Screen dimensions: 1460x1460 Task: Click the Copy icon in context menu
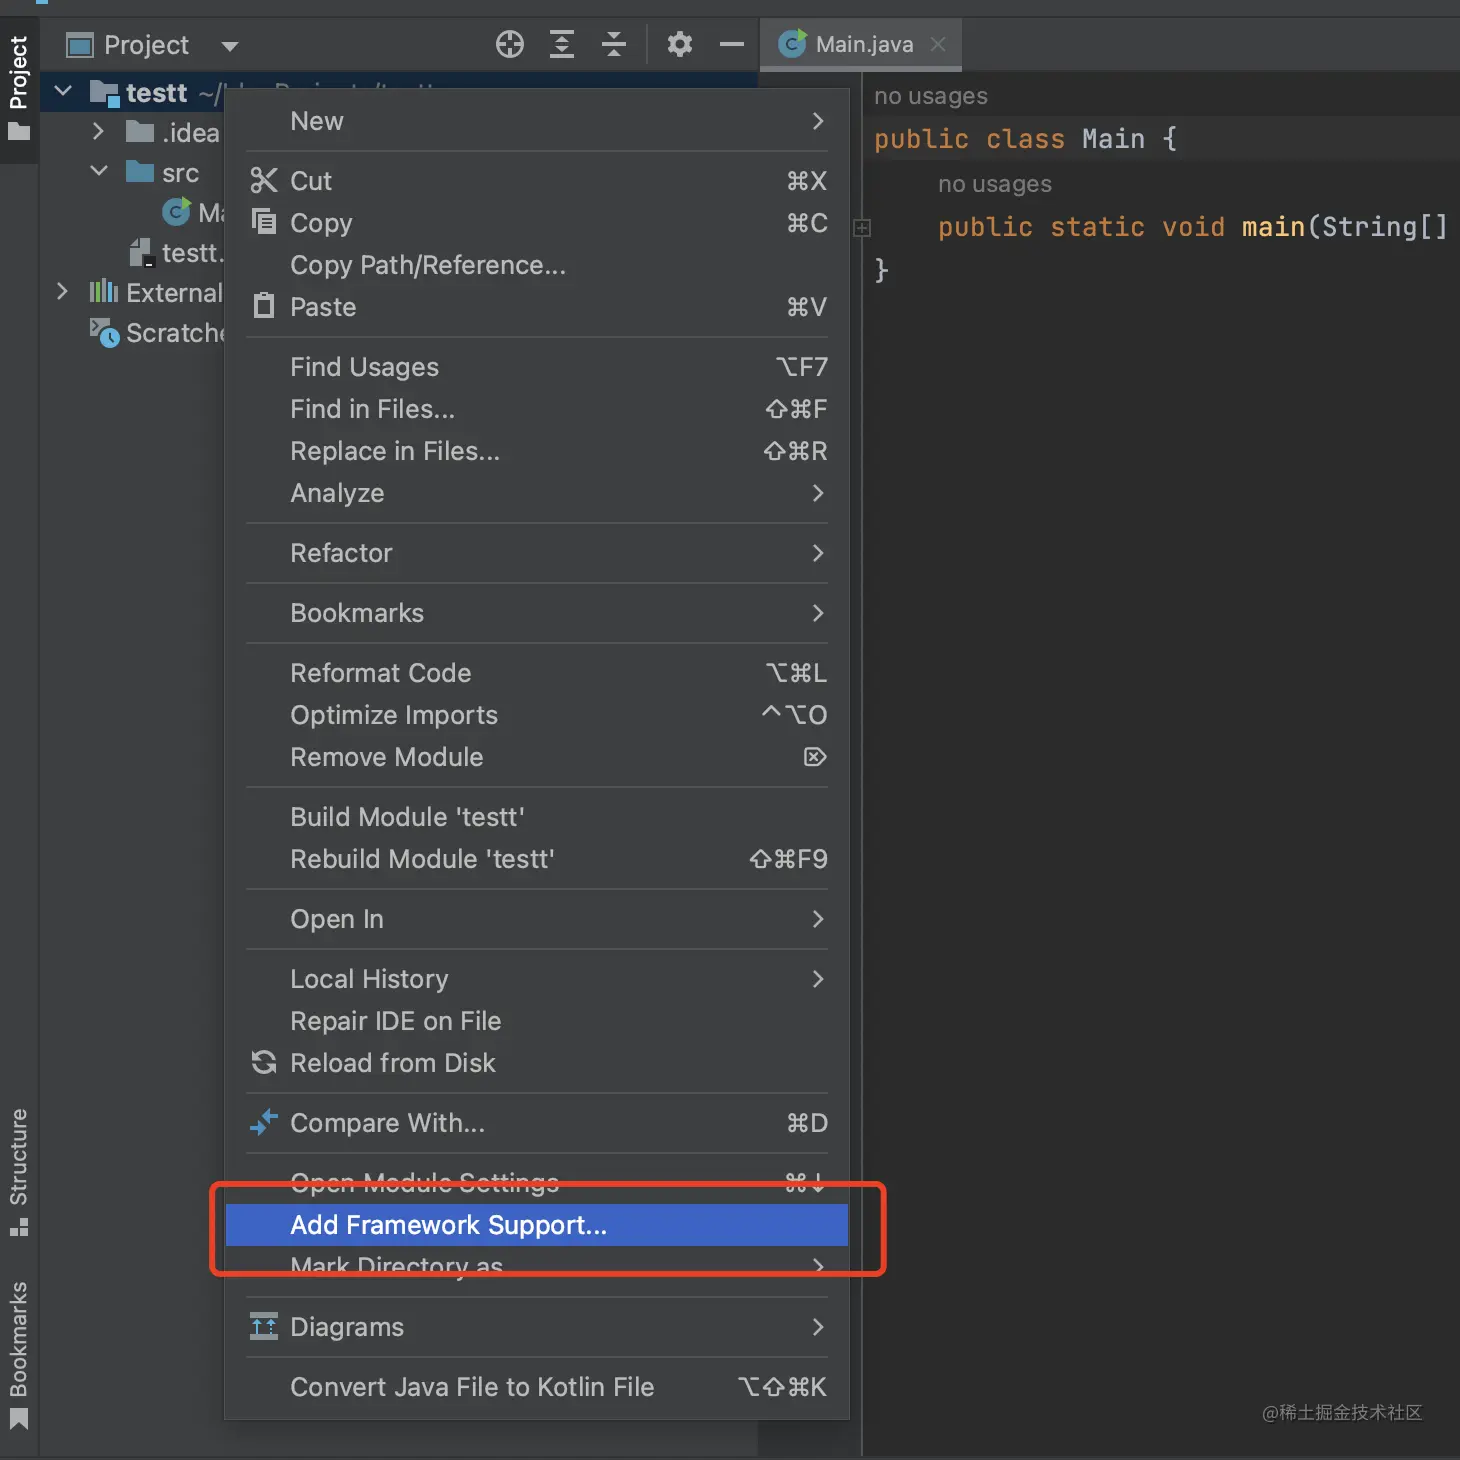click(x=264, y=221)
